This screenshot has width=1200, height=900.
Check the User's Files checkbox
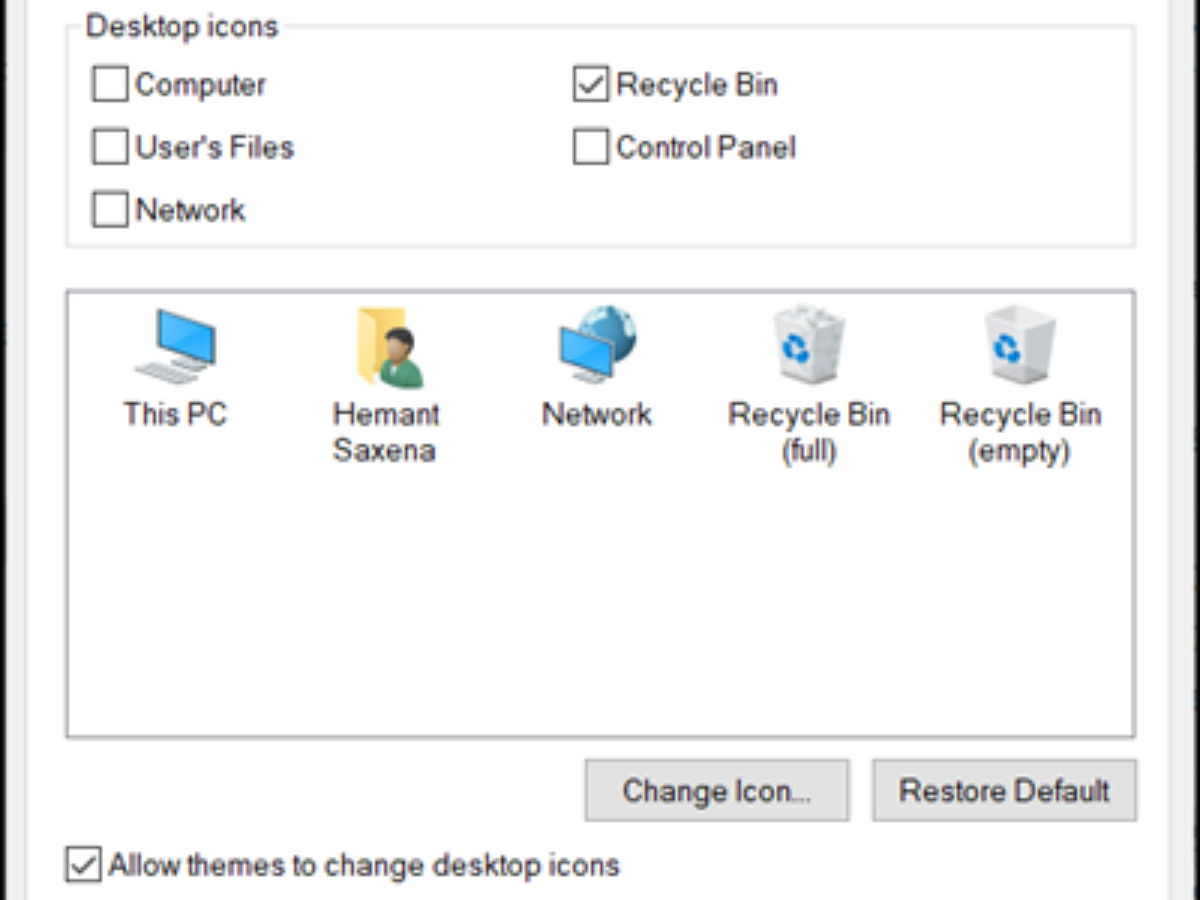110,147
